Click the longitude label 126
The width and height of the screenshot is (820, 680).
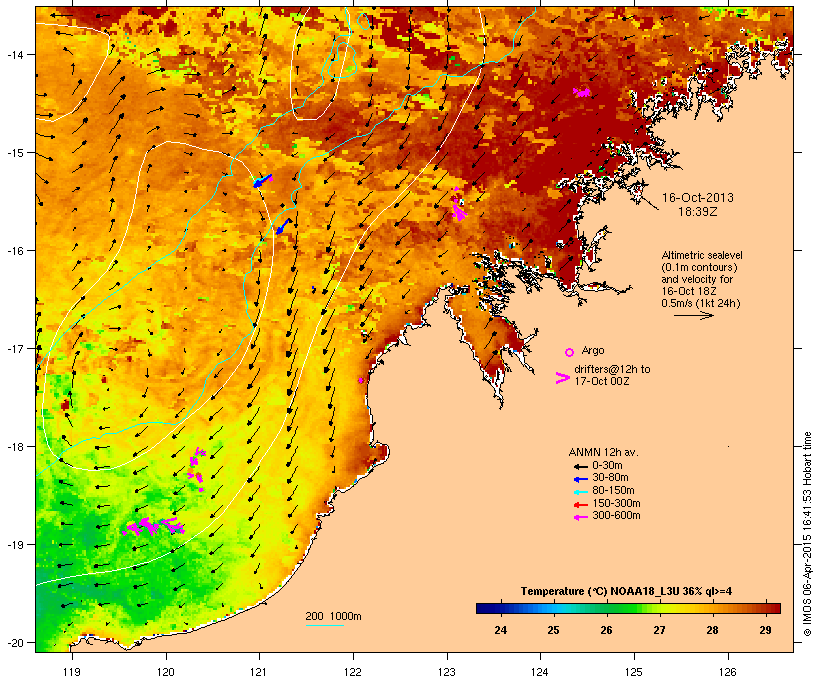point(728,672)
